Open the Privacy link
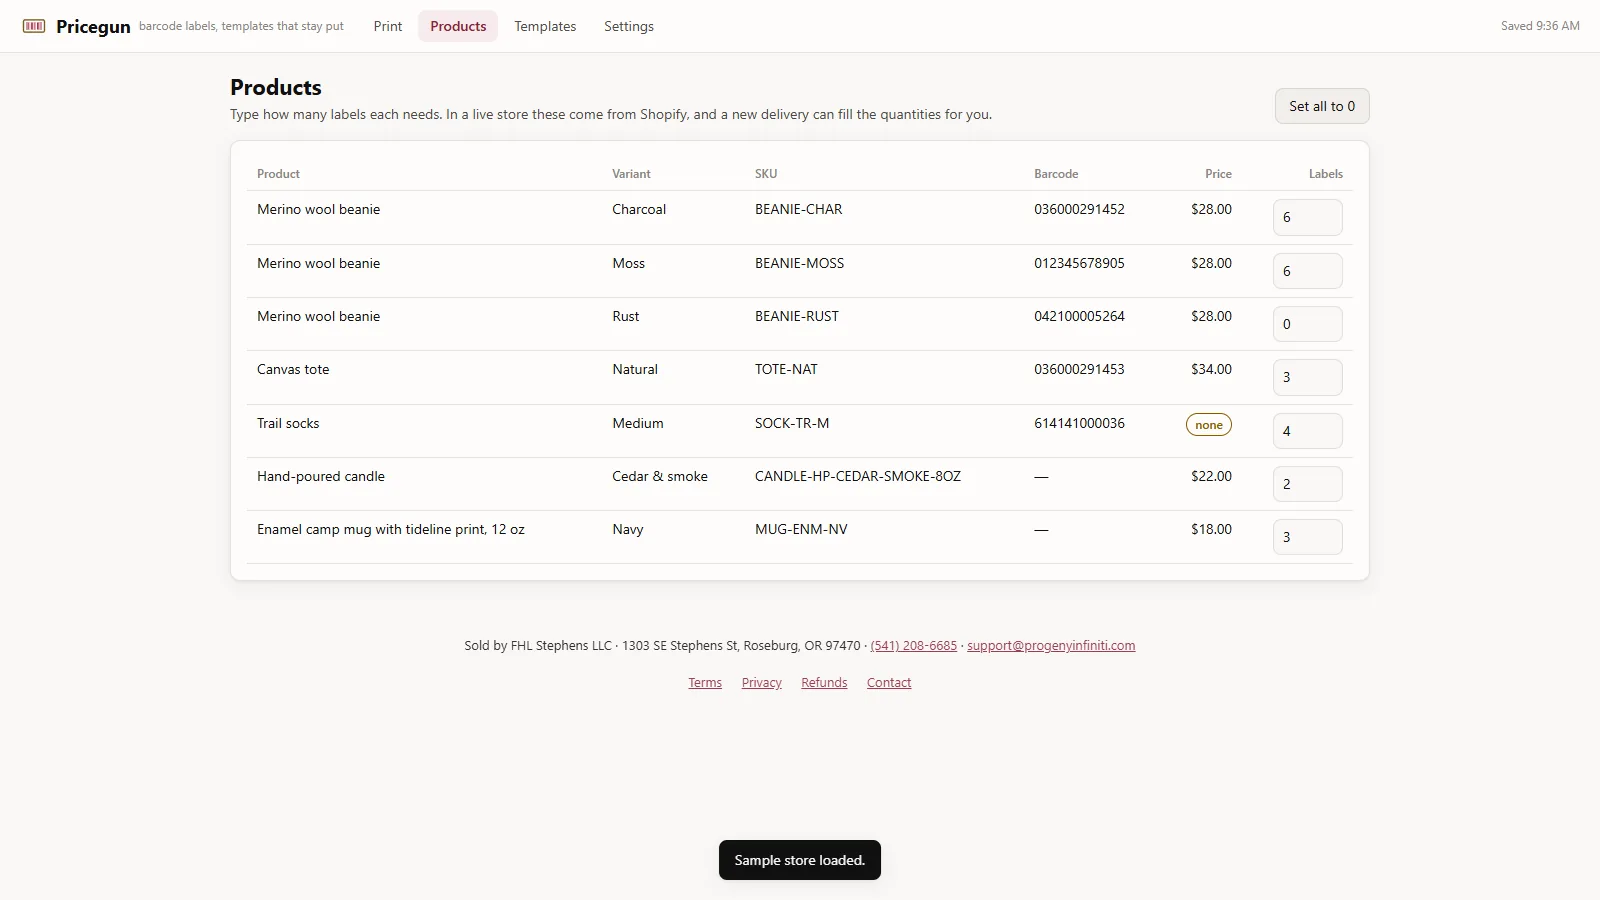Screen dimensions: 1600x900 coord(762,683)
